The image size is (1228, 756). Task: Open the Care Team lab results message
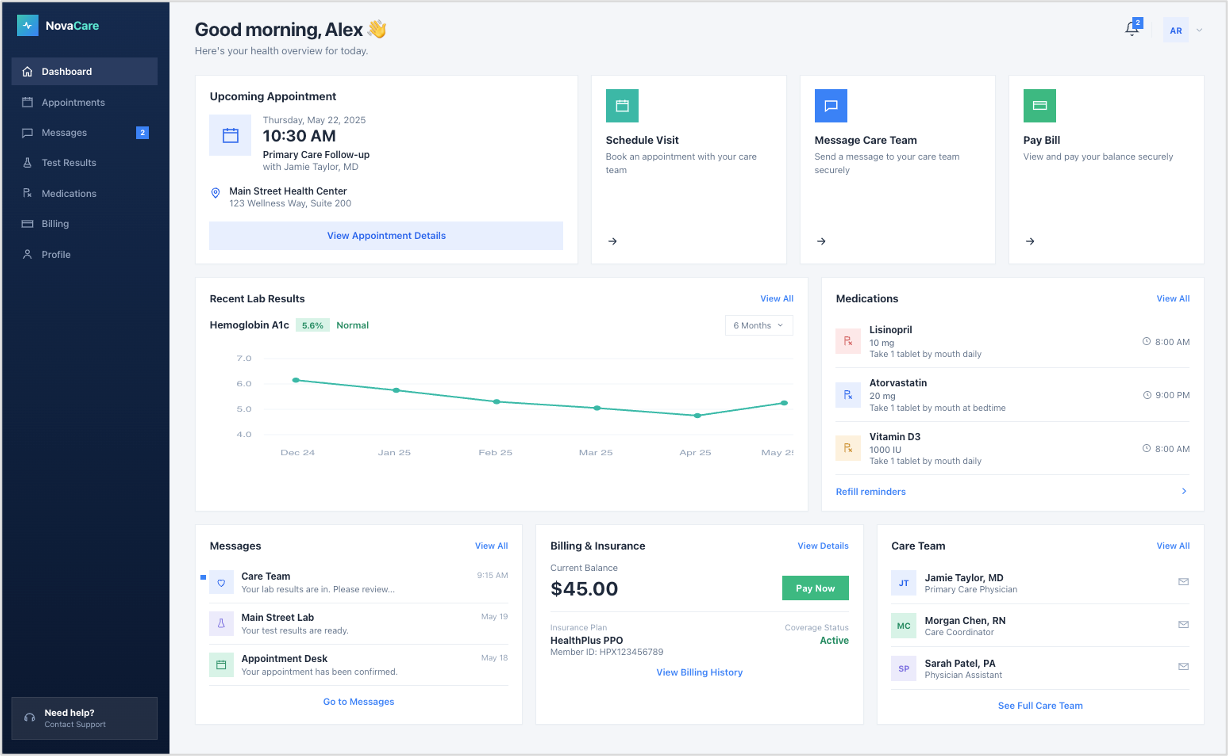[x=358, y=582]
